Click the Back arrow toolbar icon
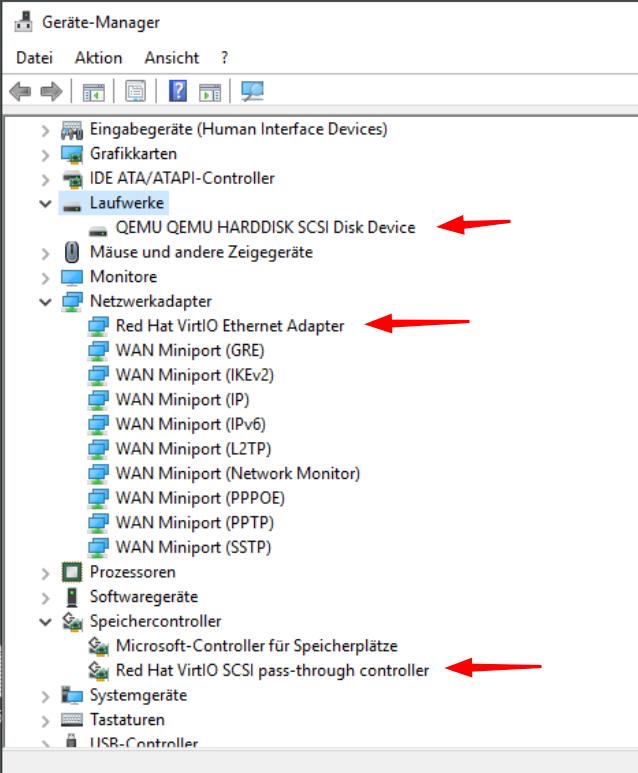Viewport: 638px width, 773px height. pyautogui.click(x=20, y=91)
